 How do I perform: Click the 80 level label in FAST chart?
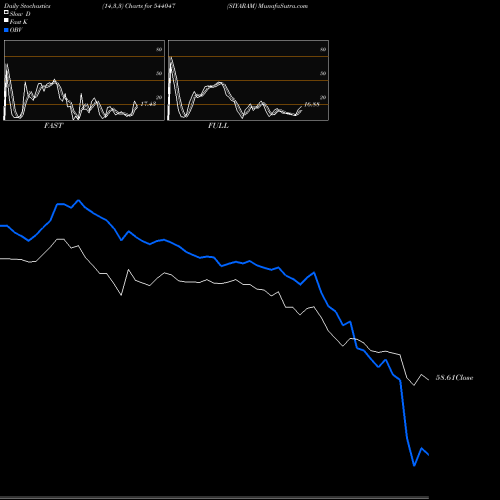pos(159,49)
